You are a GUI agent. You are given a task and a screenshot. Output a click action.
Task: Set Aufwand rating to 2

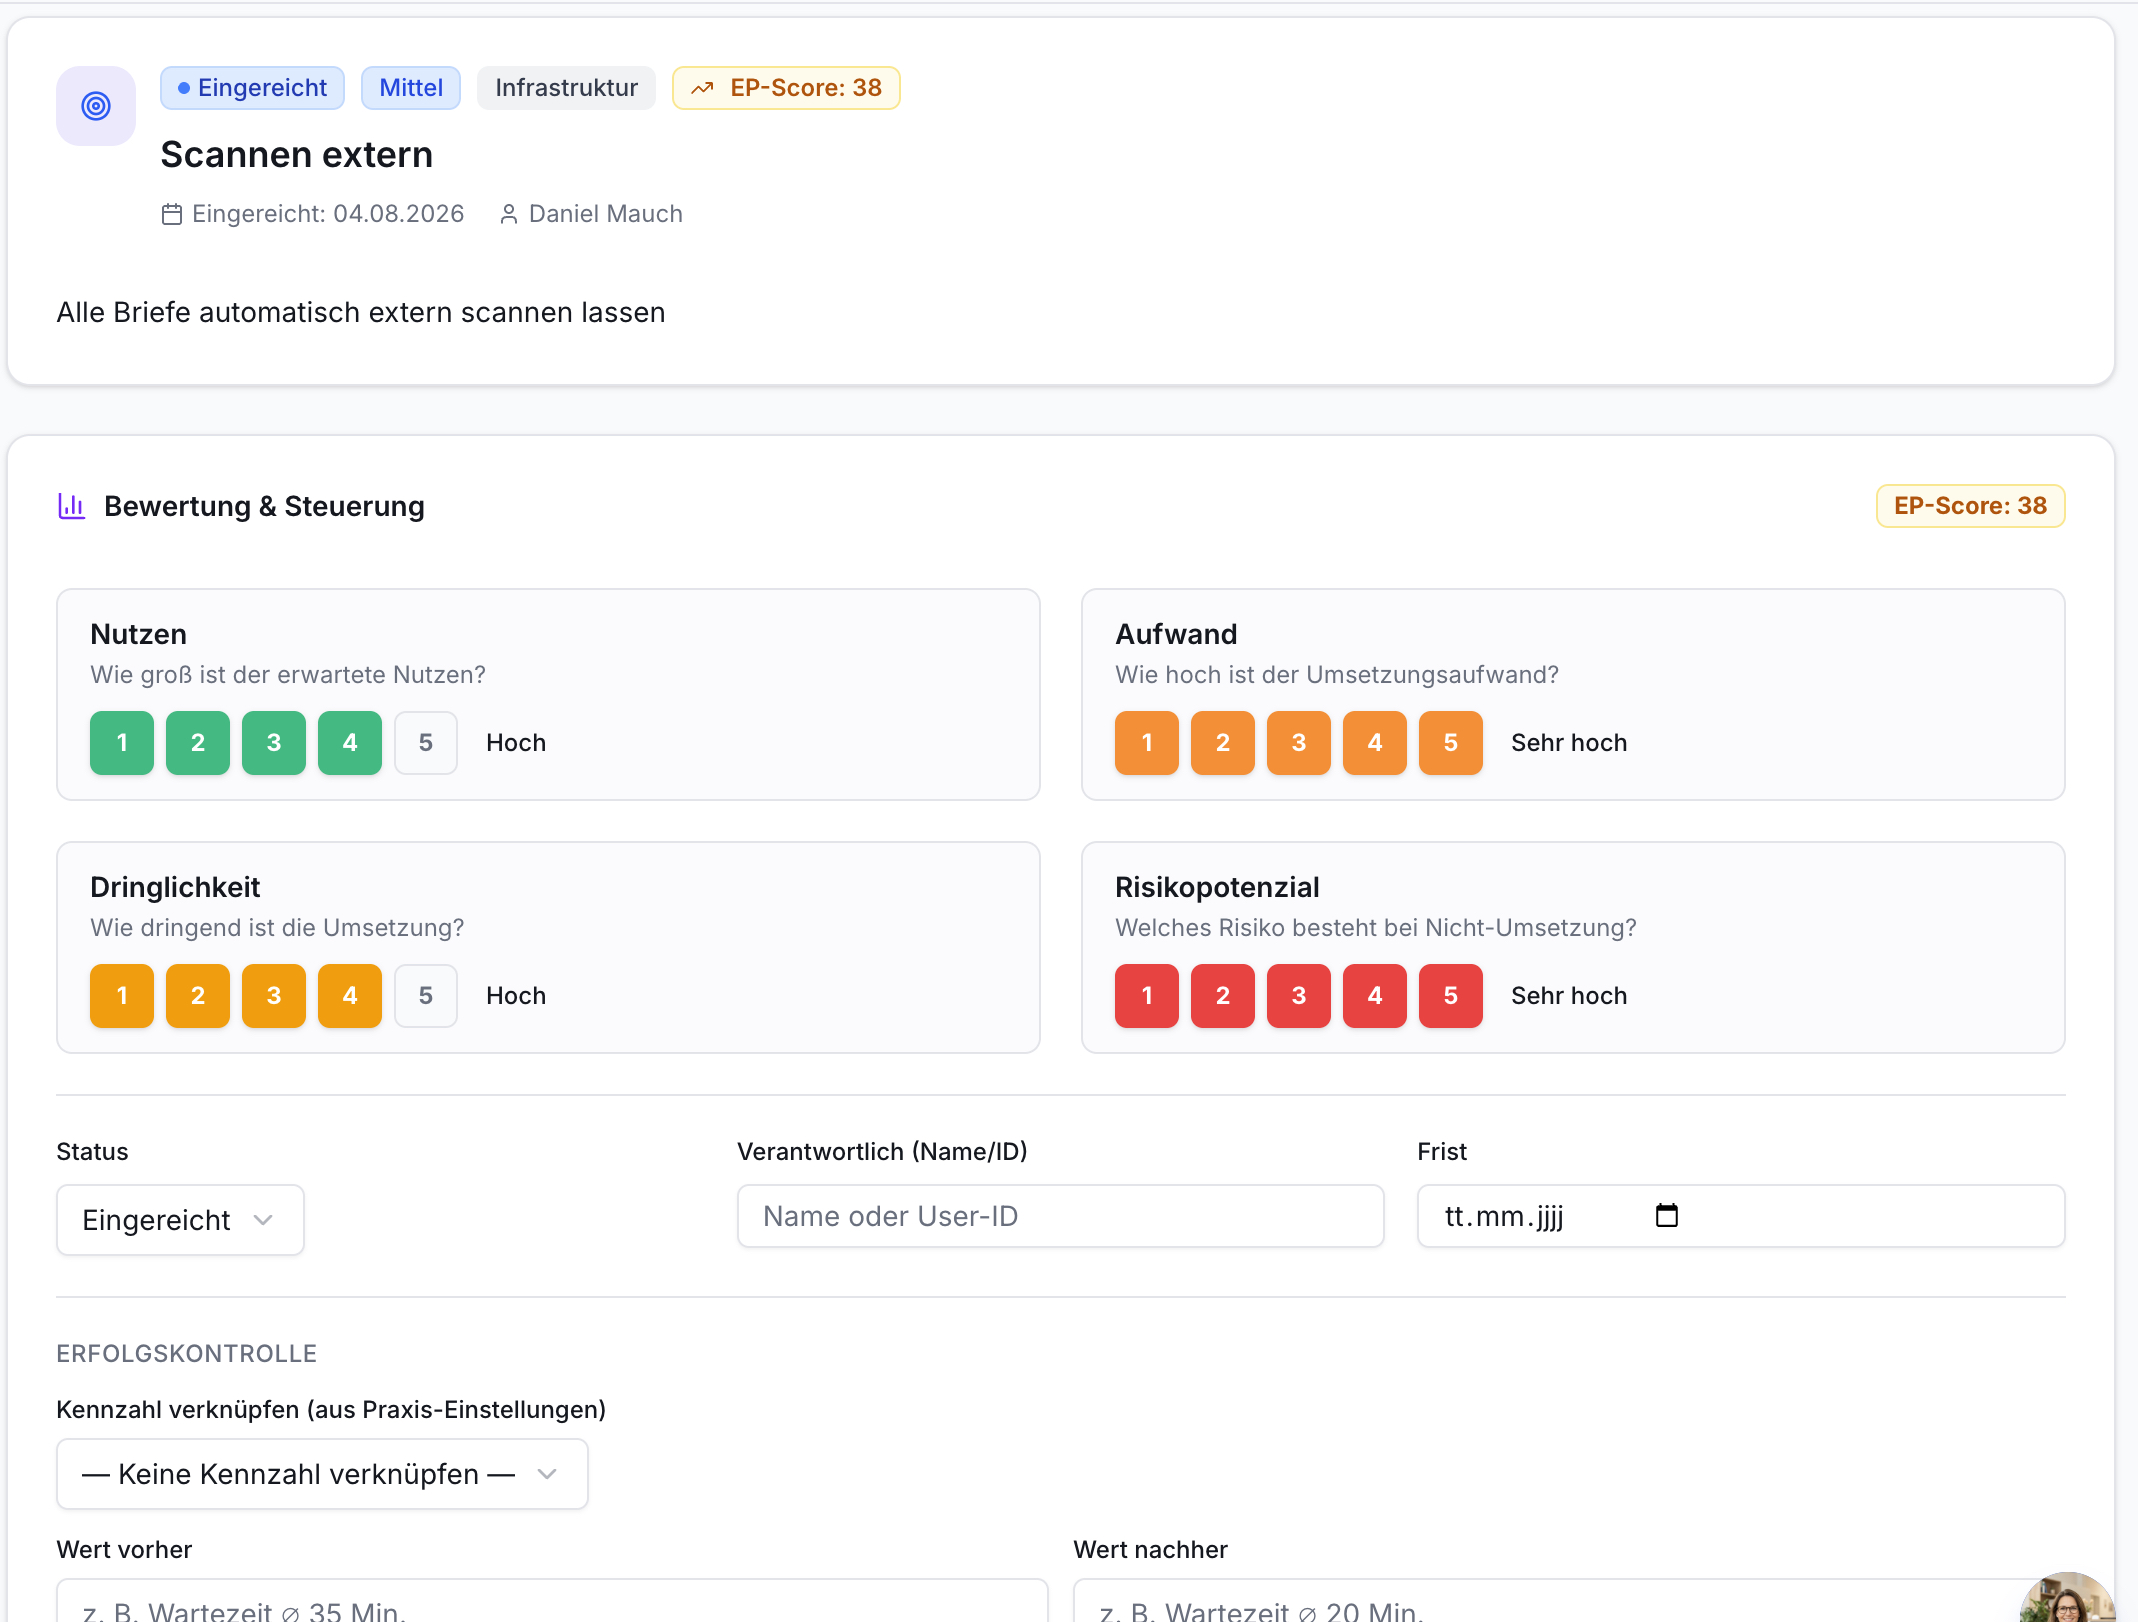tap(1223, 743)
